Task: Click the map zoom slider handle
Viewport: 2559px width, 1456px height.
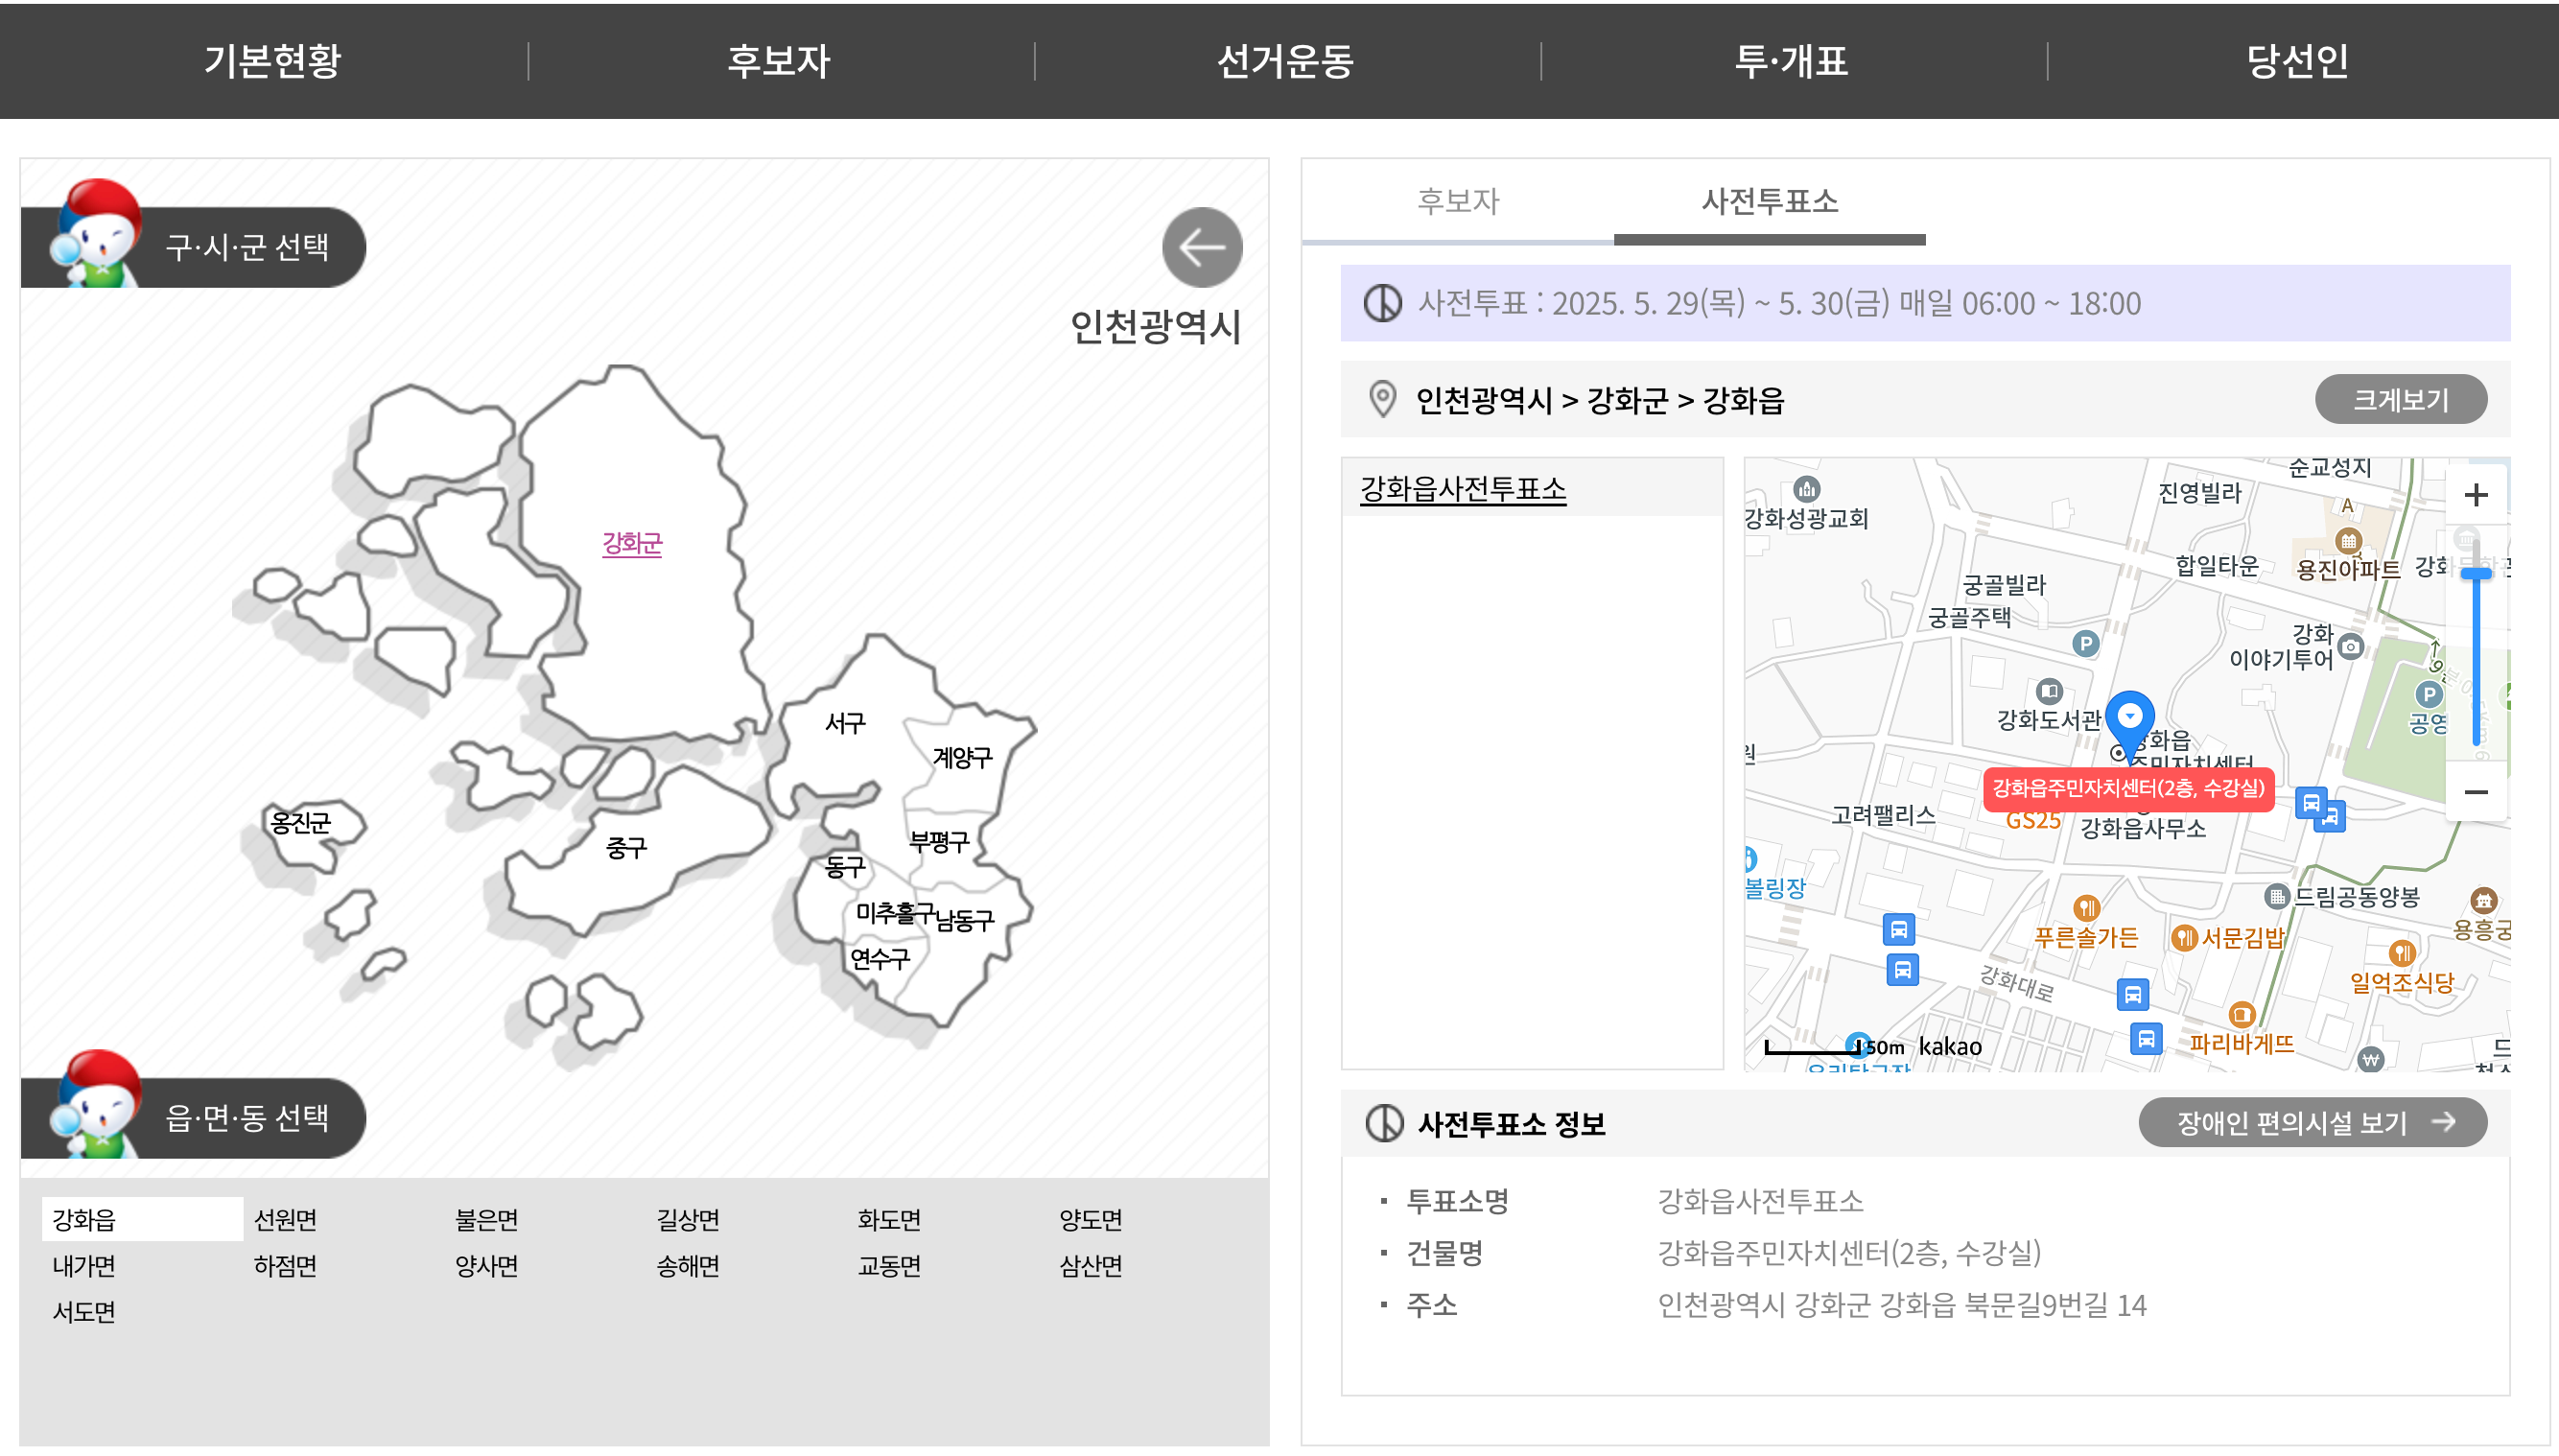Action: [2476, 574]
